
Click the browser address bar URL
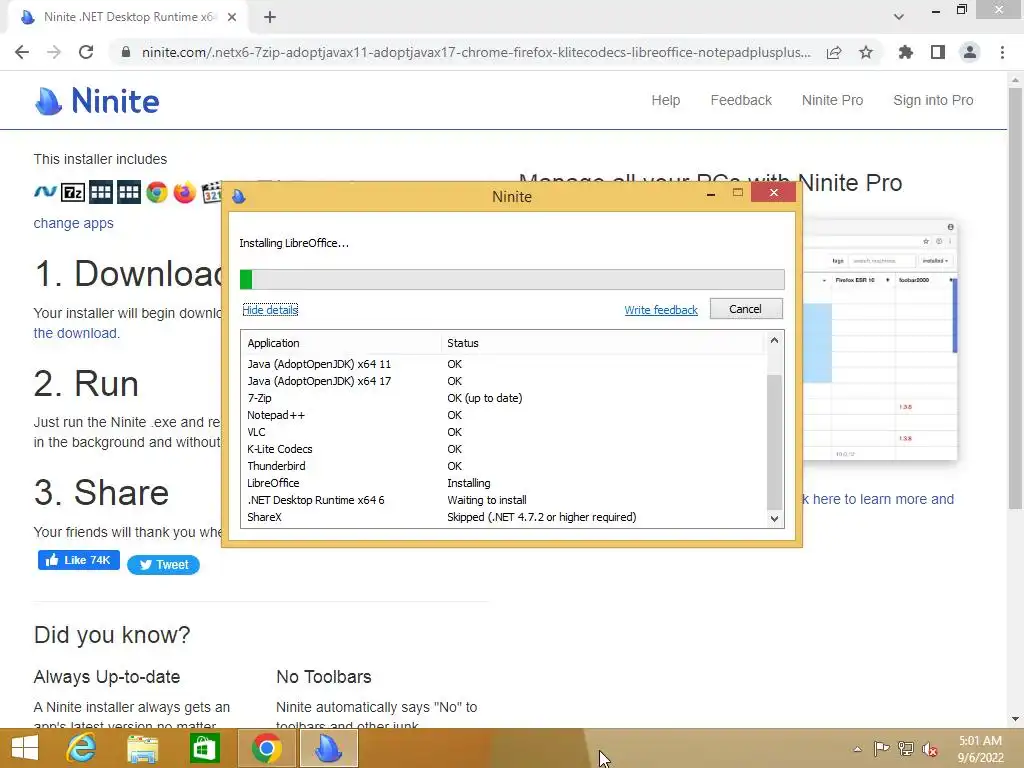click(476, 52)
